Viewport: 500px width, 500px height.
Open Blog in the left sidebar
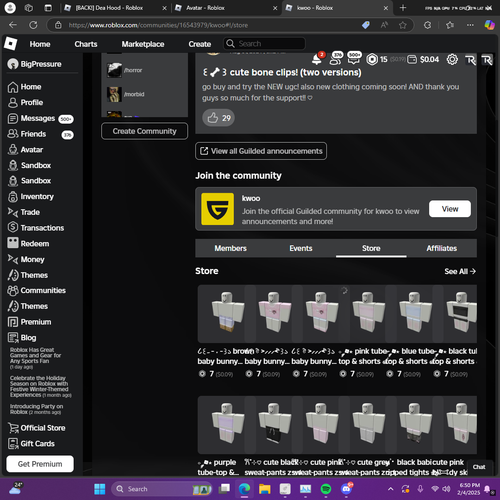22,338
